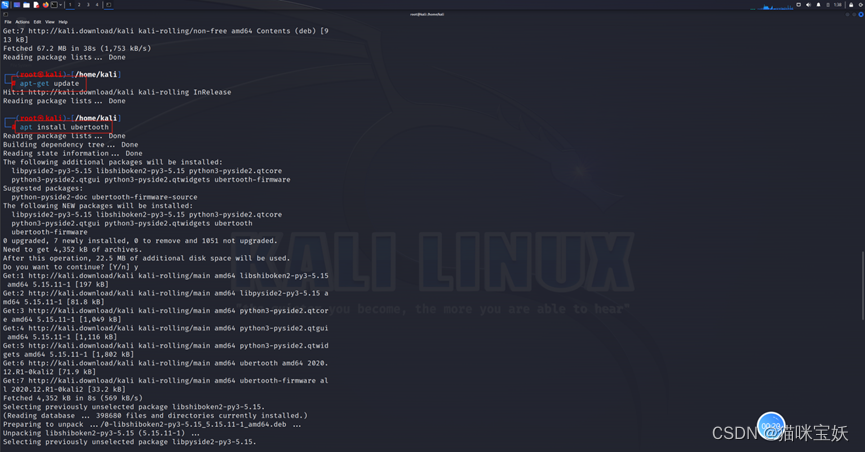
Task: Click the lock screen icon
Action: click(x=851, y=5)
